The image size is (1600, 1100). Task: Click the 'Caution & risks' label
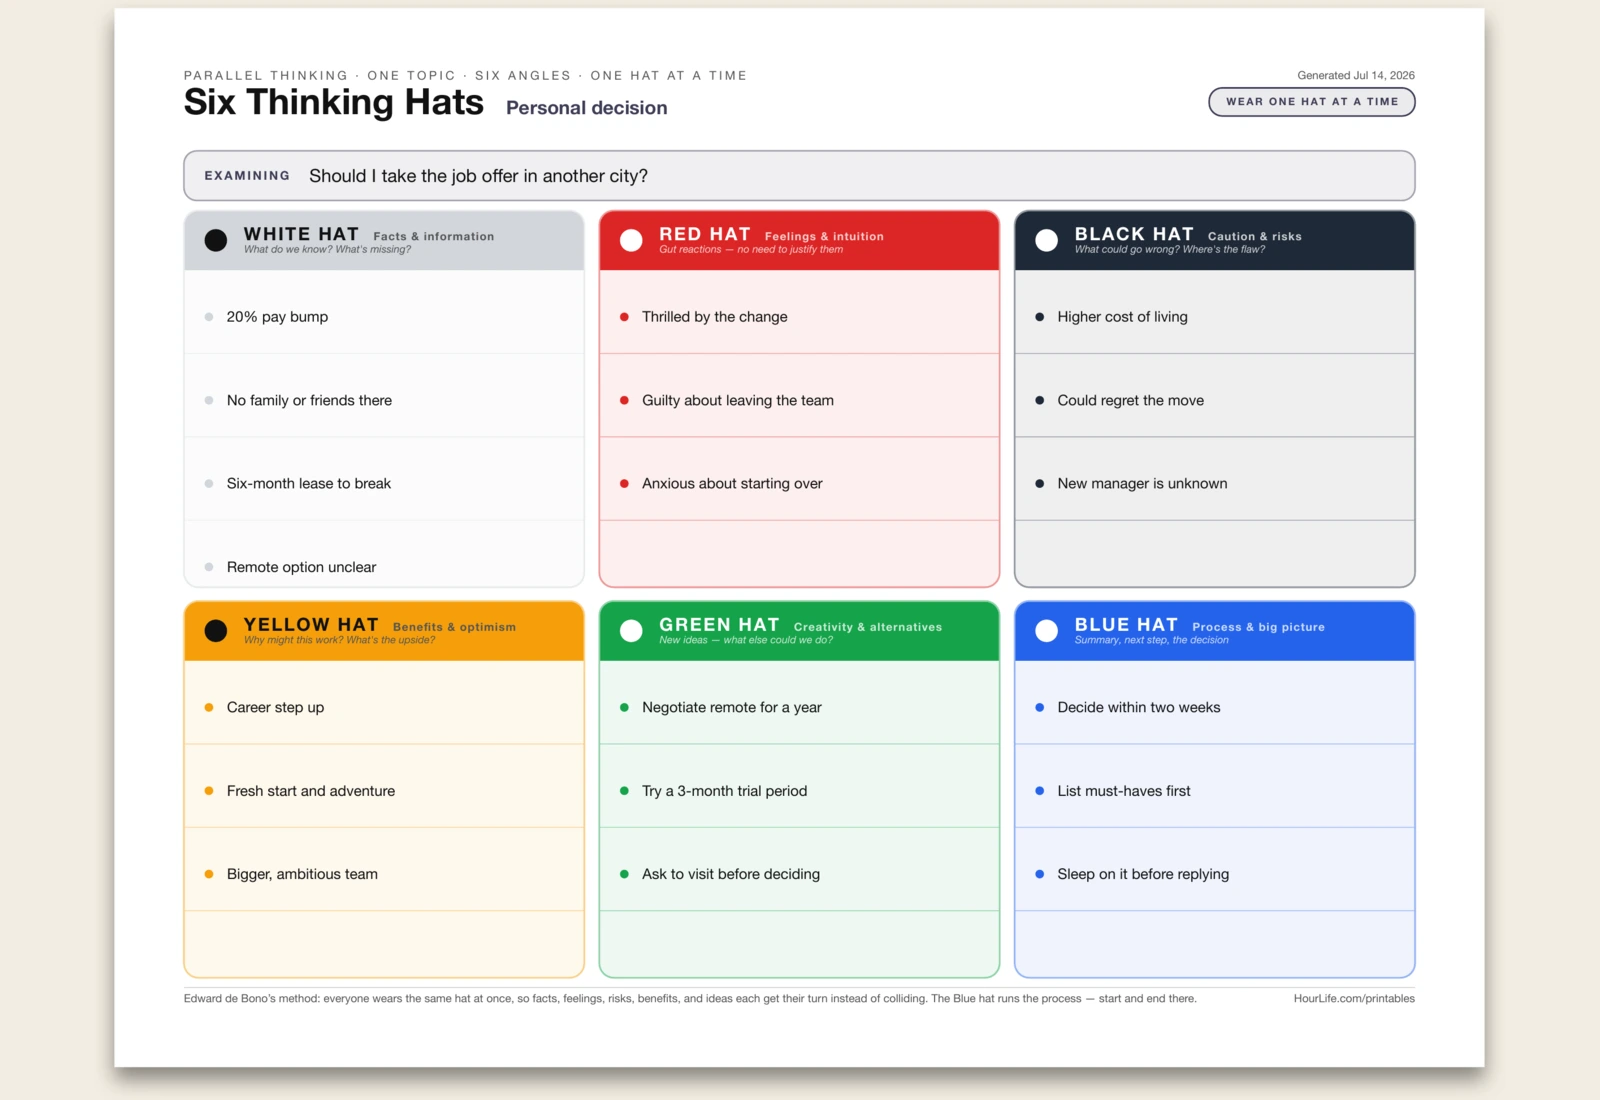point(1255,237)
